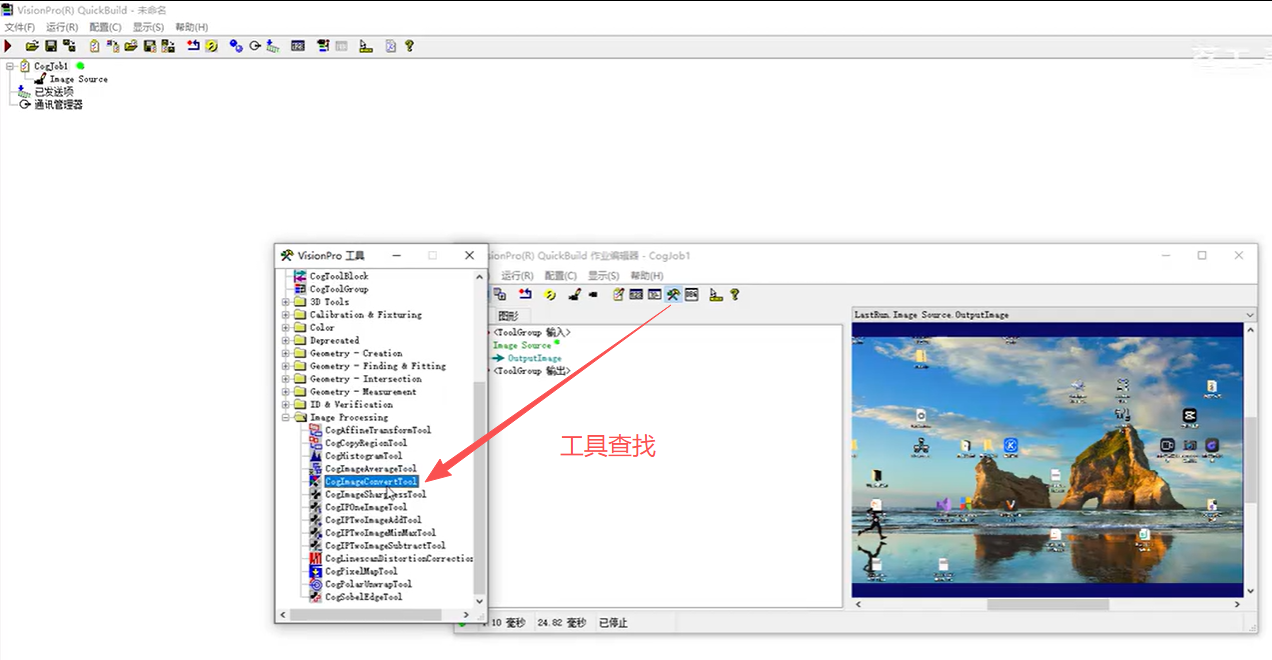Viewport: 1272px width, 660px height.
Task: Select CogImageSharpnessTool in tool list
Action: point(375,495)
